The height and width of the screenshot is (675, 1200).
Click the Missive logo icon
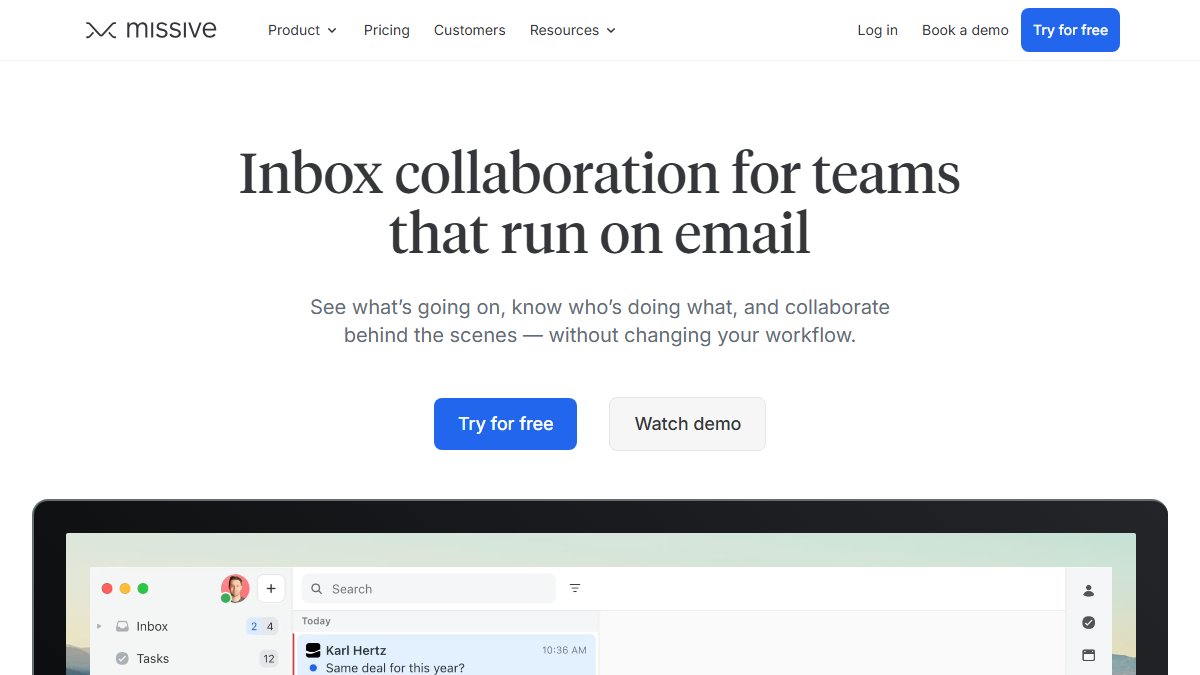click(101, 30)
